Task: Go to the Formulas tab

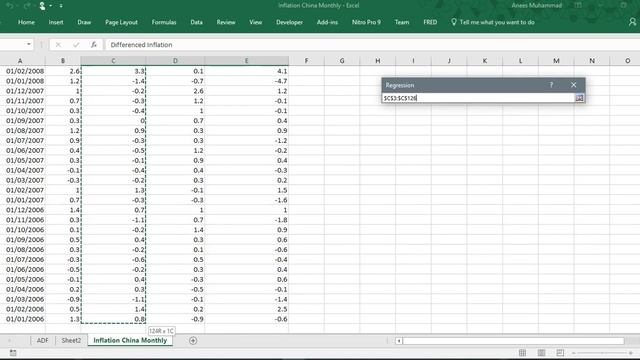Action: (164, 22)
